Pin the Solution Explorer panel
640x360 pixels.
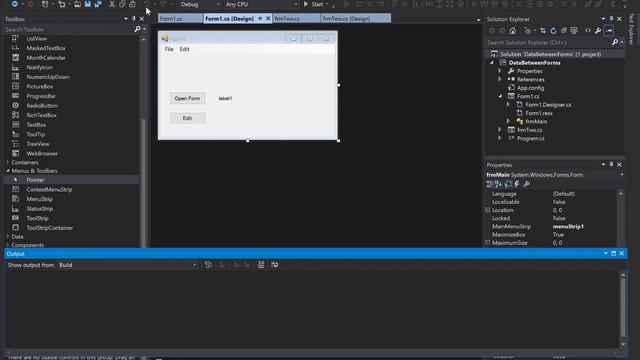click(611, 19)
